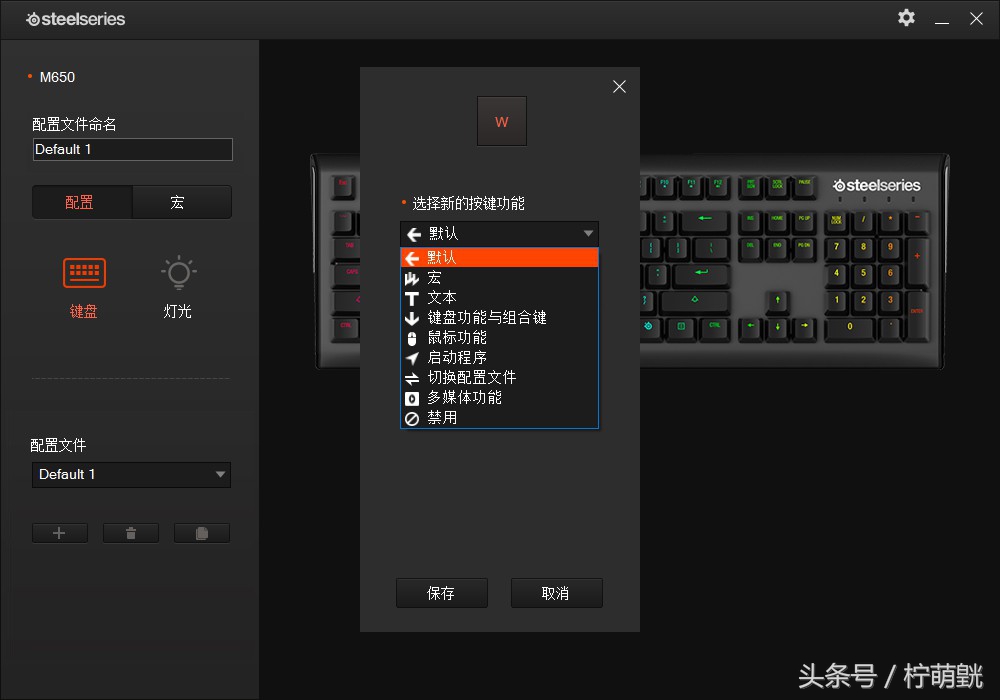Image resolution: width=1000 pixels, height=700 pixels.
Task: Select the numpad 5 key on keyboard
Action: [864, 273]
